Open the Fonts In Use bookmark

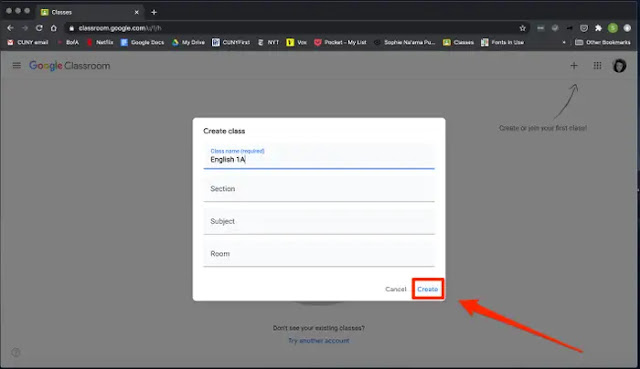[502, 42]
